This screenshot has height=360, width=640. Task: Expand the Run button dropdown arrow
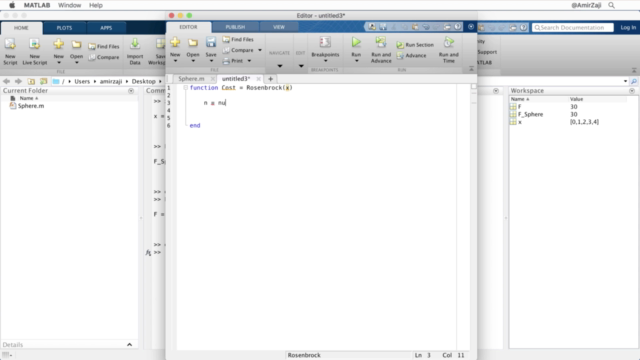356,61
